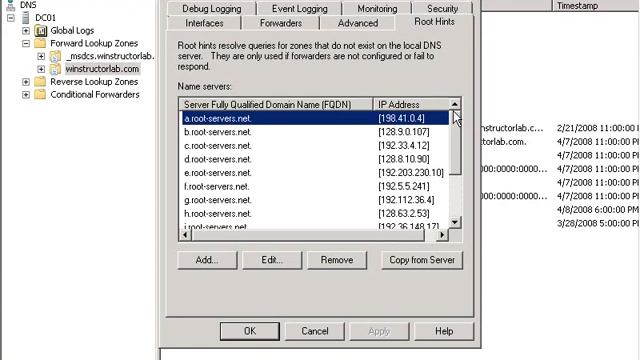Select Conditional Forwarders label
The height and width of the screenshot is (360, 640).
click(x=95, y=94)
